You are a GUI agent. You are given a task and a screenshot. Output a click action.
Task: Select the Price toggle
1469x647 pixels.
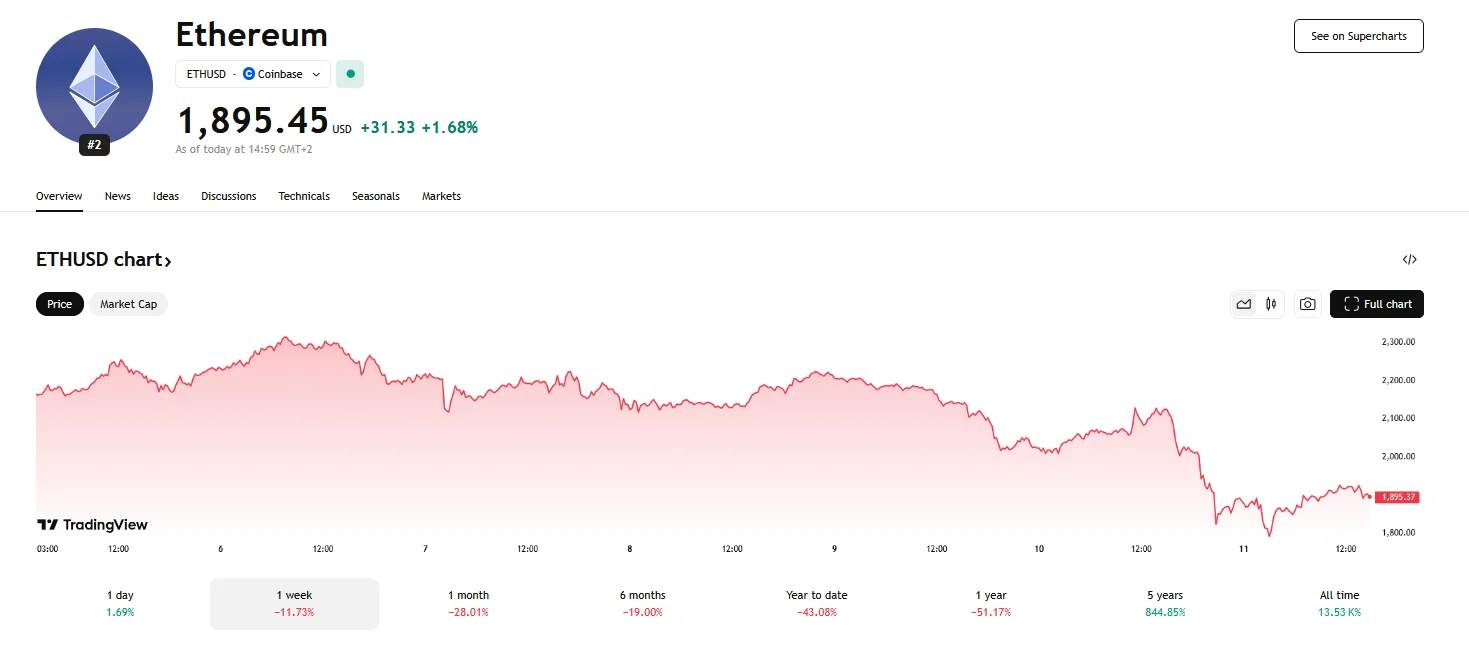coord(60,304)
